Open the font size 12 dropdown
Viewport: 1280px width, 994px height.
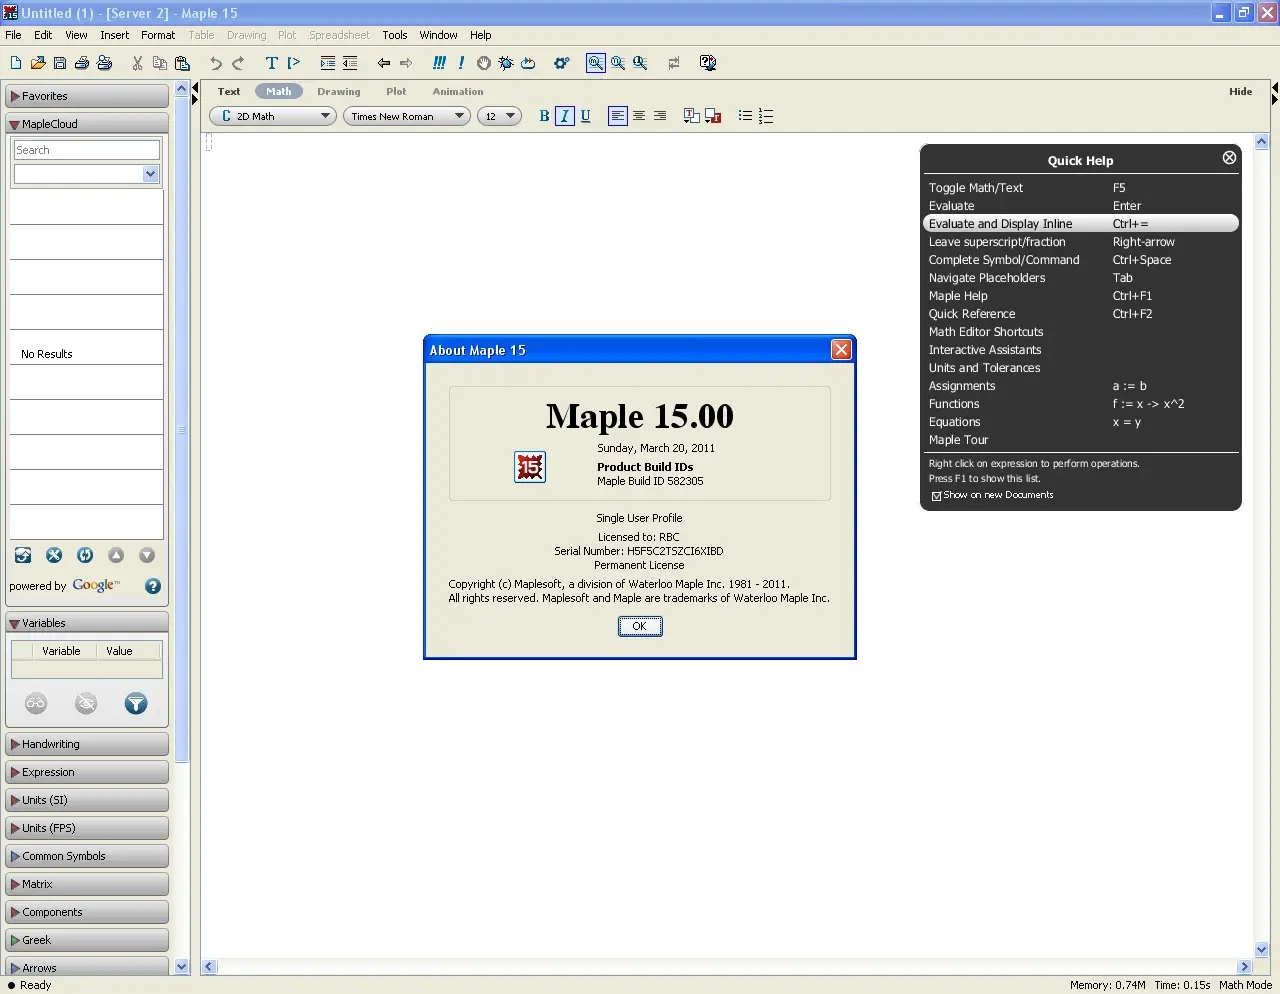click(498, 116)
